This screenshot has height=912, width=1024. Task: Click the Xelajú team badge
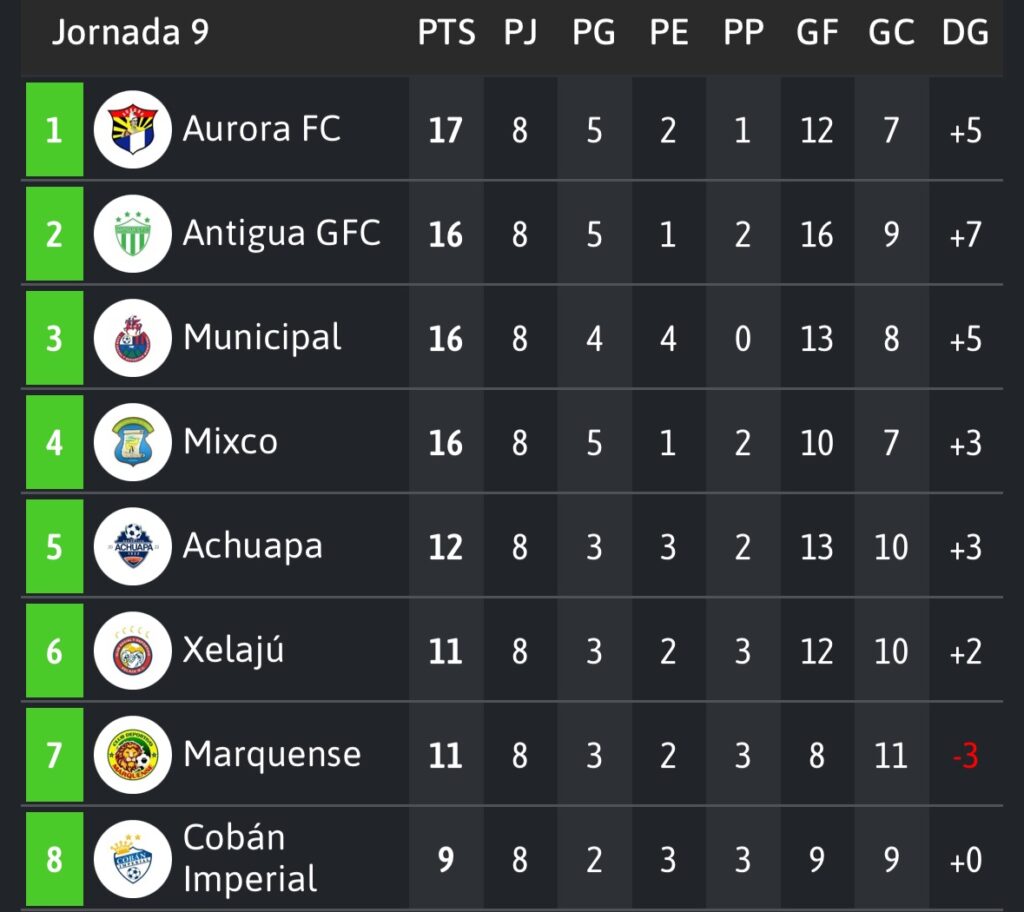(132, 651)
